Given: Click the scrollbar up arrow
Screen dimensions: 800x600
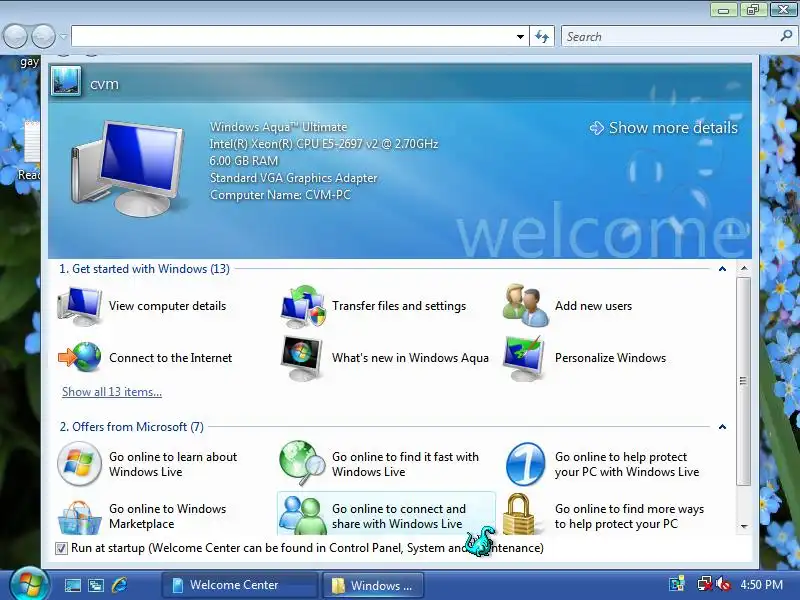Looking at the screenshot, I should tap(744, 269).
